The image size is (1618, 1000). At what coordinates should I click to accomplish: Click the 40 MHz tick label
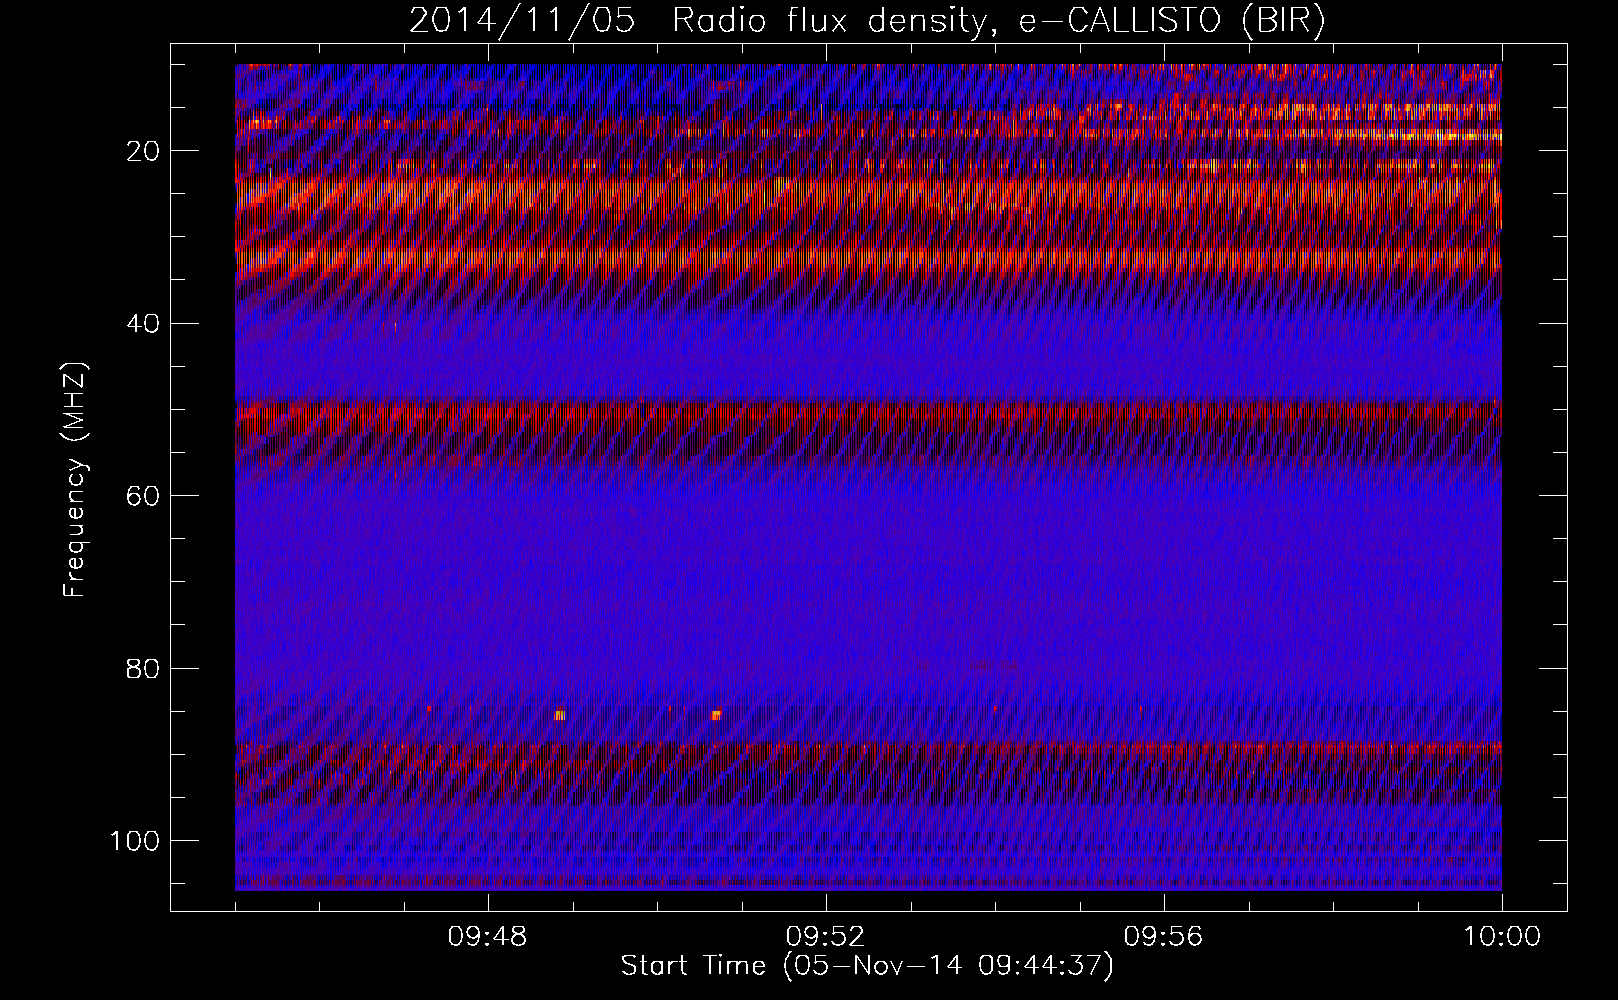tap(143, 324)
